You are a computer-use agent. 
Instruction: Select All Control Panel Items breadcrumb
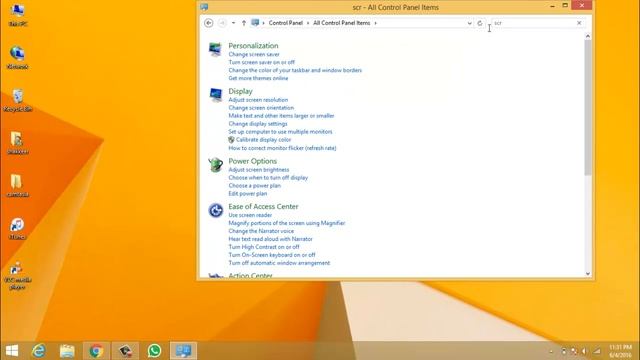(x=342, y=23)
